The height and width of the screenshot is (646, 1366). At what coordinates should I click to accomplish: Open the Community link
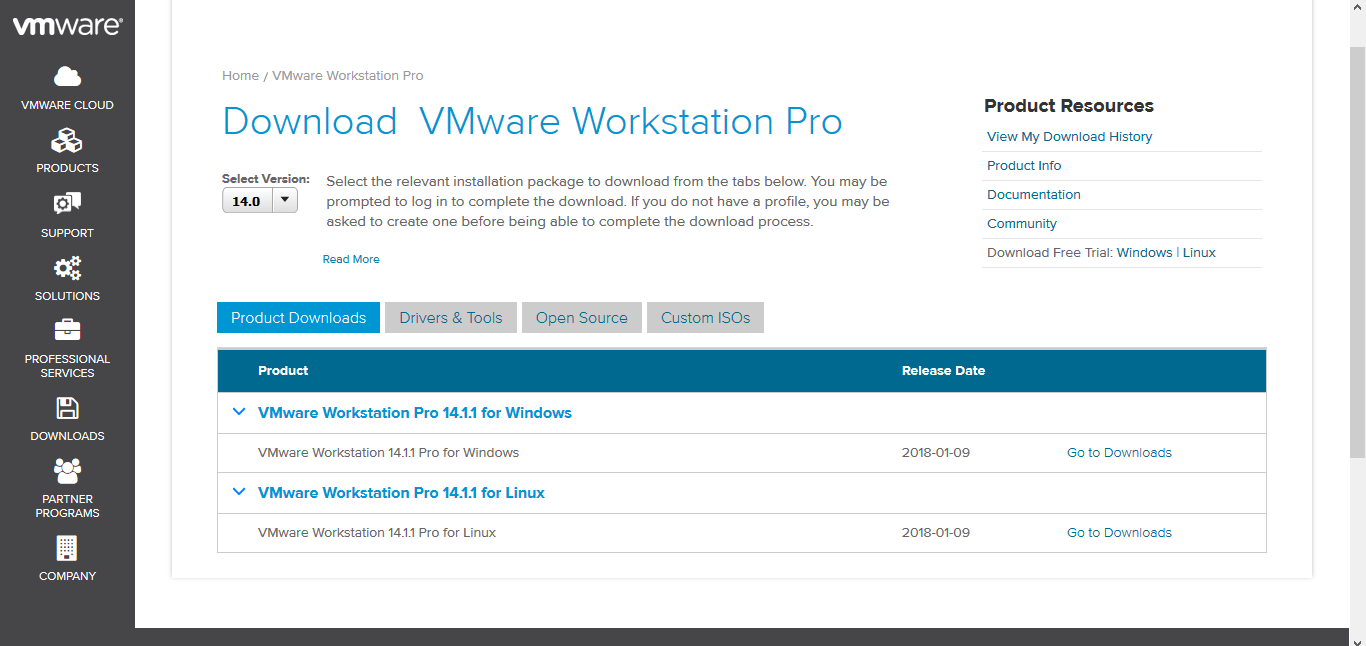click(x=1022, y=224)
